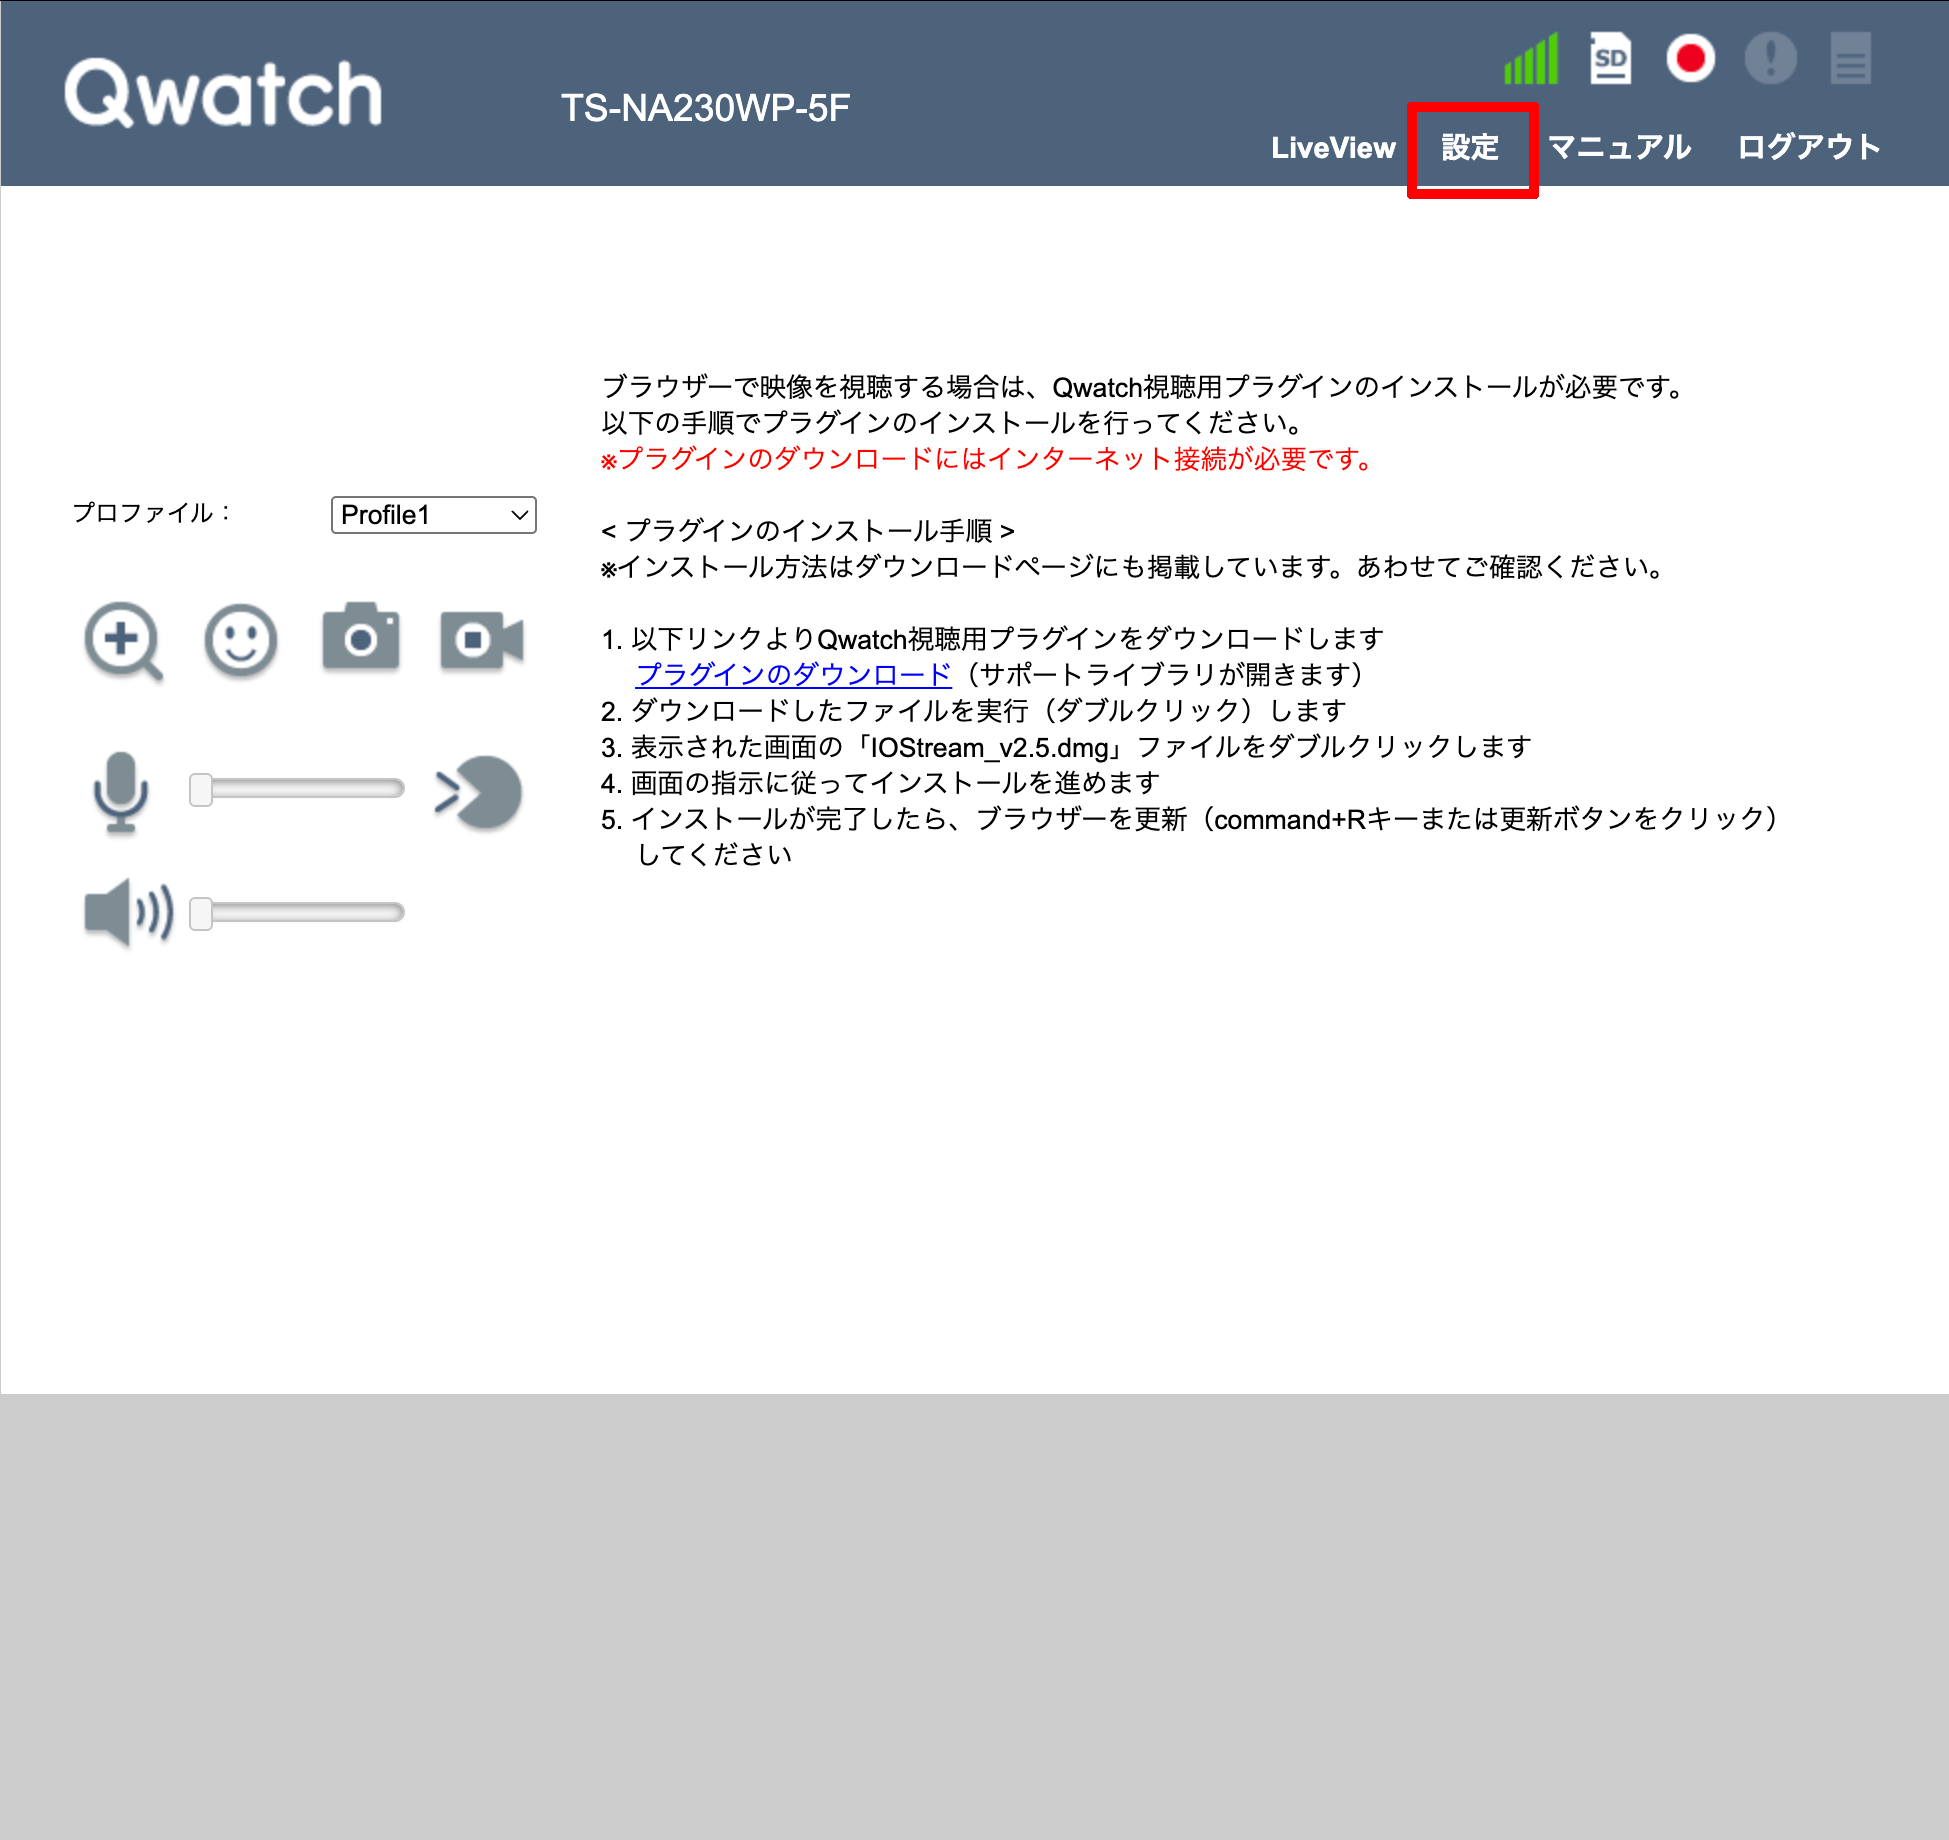Start video recording with the camcorder icon
The image size is (1949, 1840).
[481, 640]
